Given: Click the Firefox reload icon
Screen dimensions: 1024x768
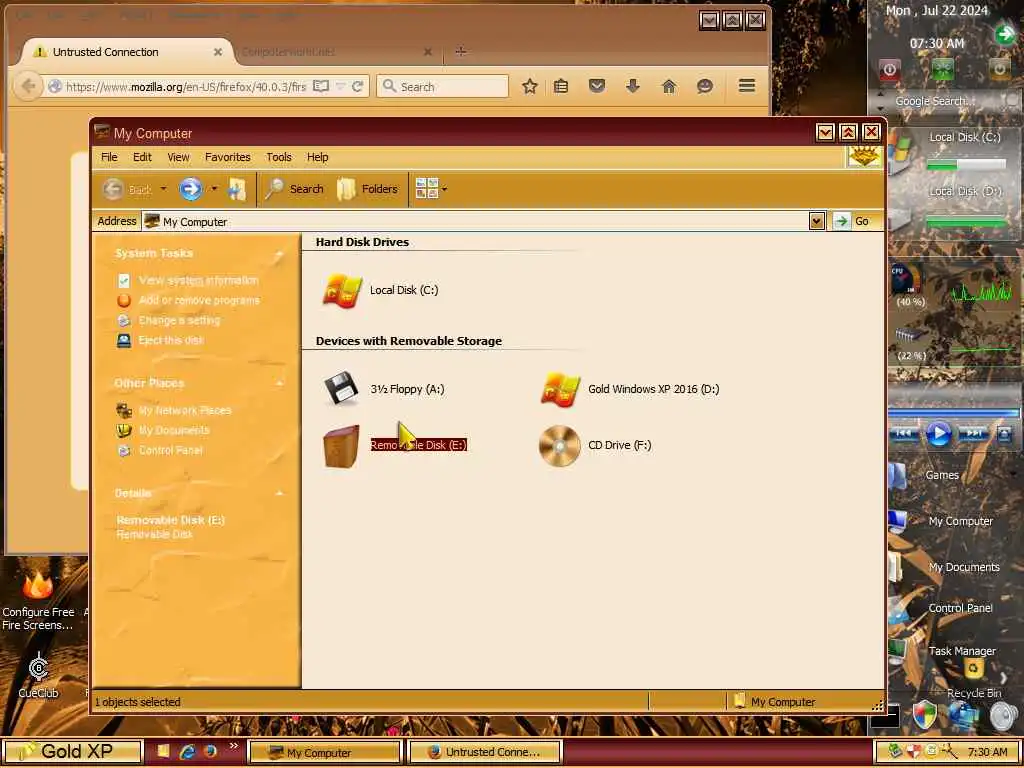Looking at the screenshot, I should [357, 86].
